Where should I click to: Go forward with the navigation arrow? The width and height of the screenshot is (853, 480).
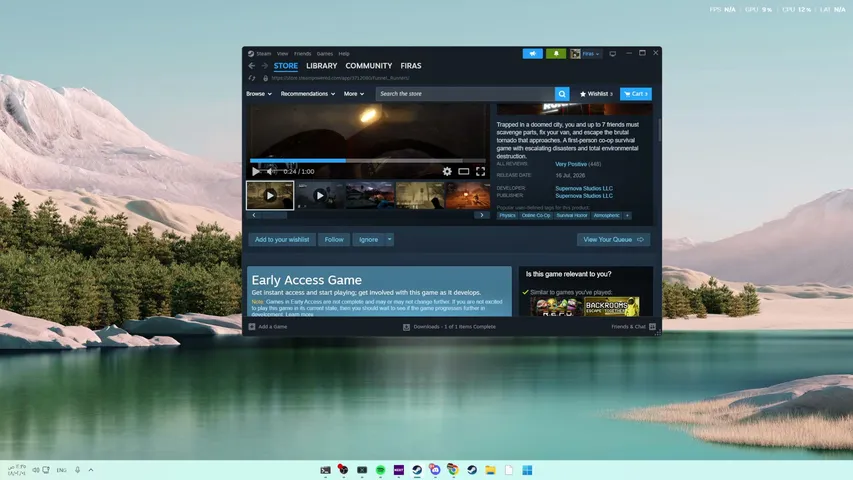pos(264,66)
